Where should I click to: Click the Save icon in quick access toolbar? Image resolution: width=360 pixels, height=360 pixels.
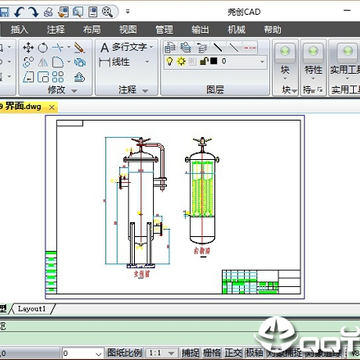coord(4,12)
